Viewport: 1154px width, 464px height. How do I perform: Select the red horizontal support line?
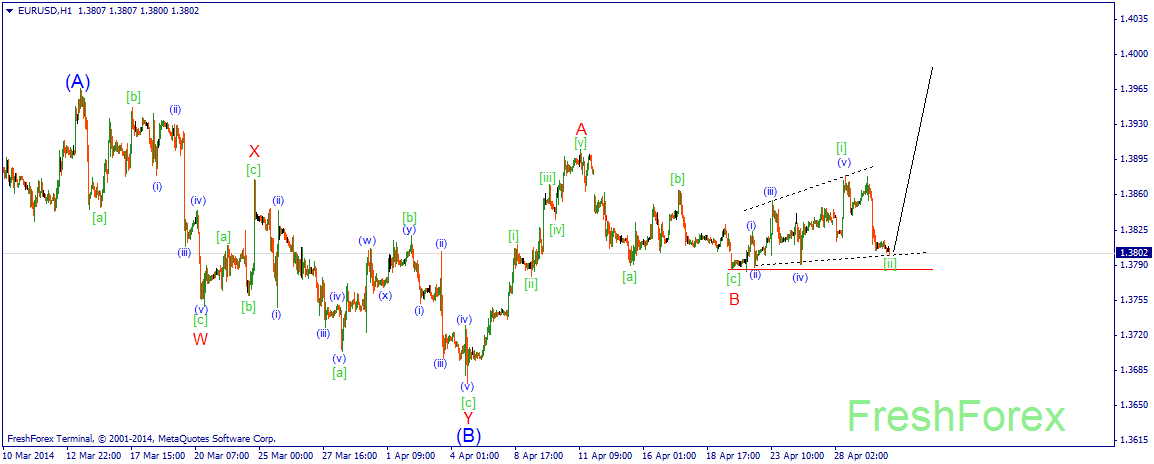(x=832, y=270)
